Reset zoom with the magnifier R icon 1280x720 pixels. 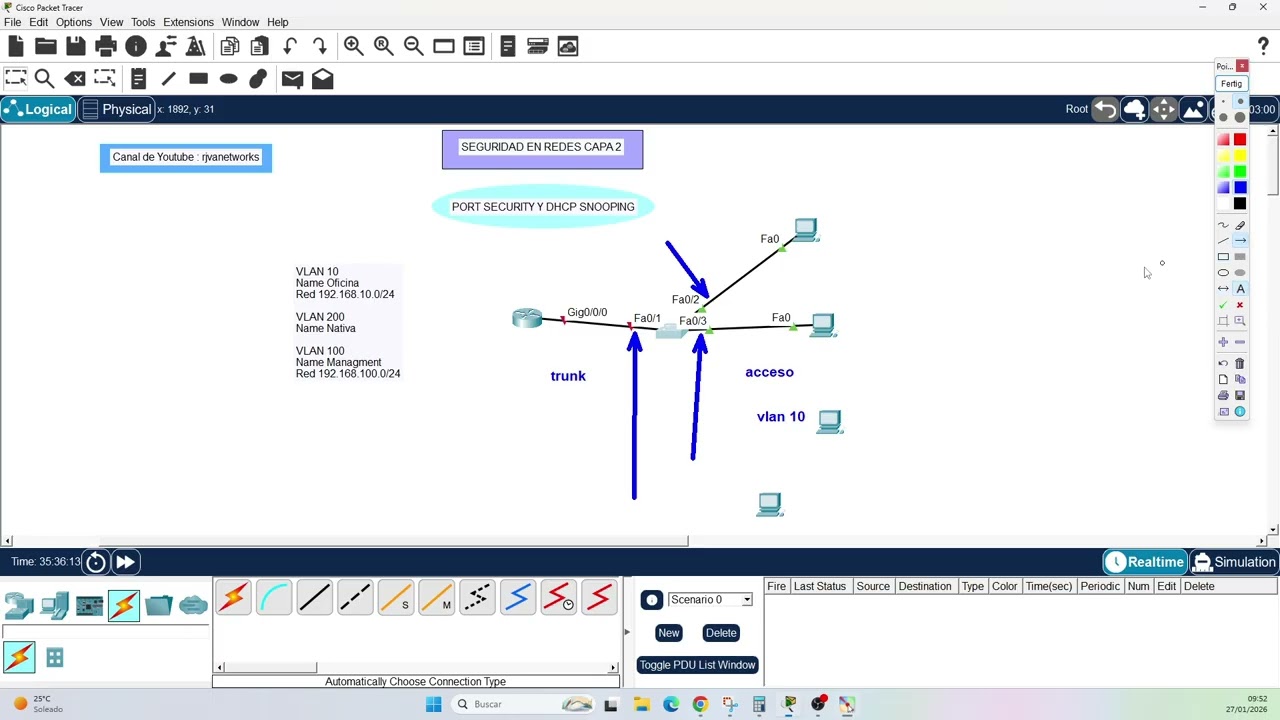[x=383, y=46]
